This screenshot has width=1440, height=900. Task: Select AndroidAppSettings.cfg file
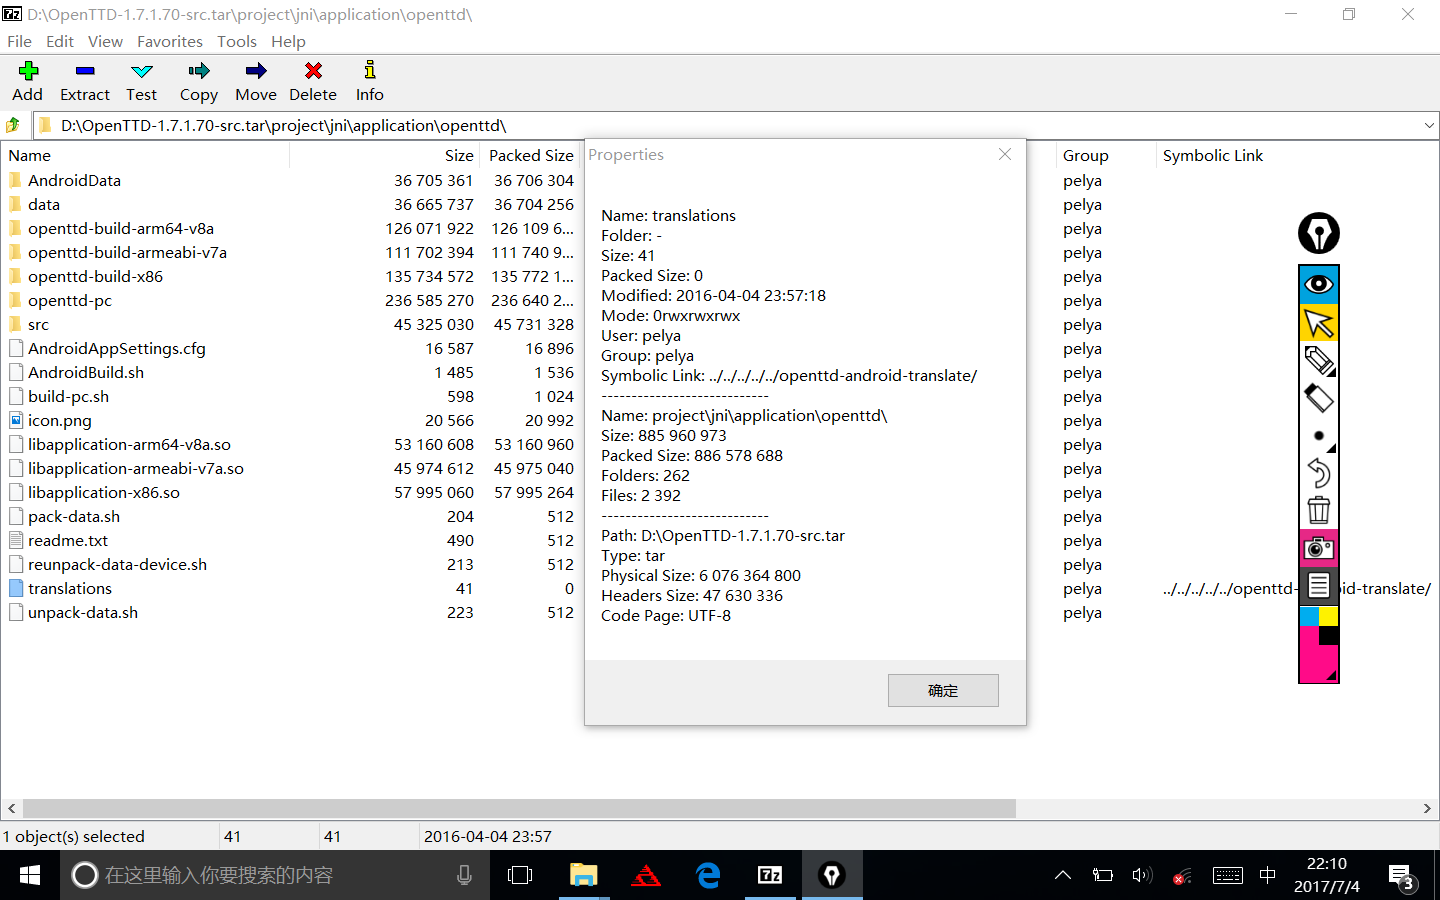116,348
